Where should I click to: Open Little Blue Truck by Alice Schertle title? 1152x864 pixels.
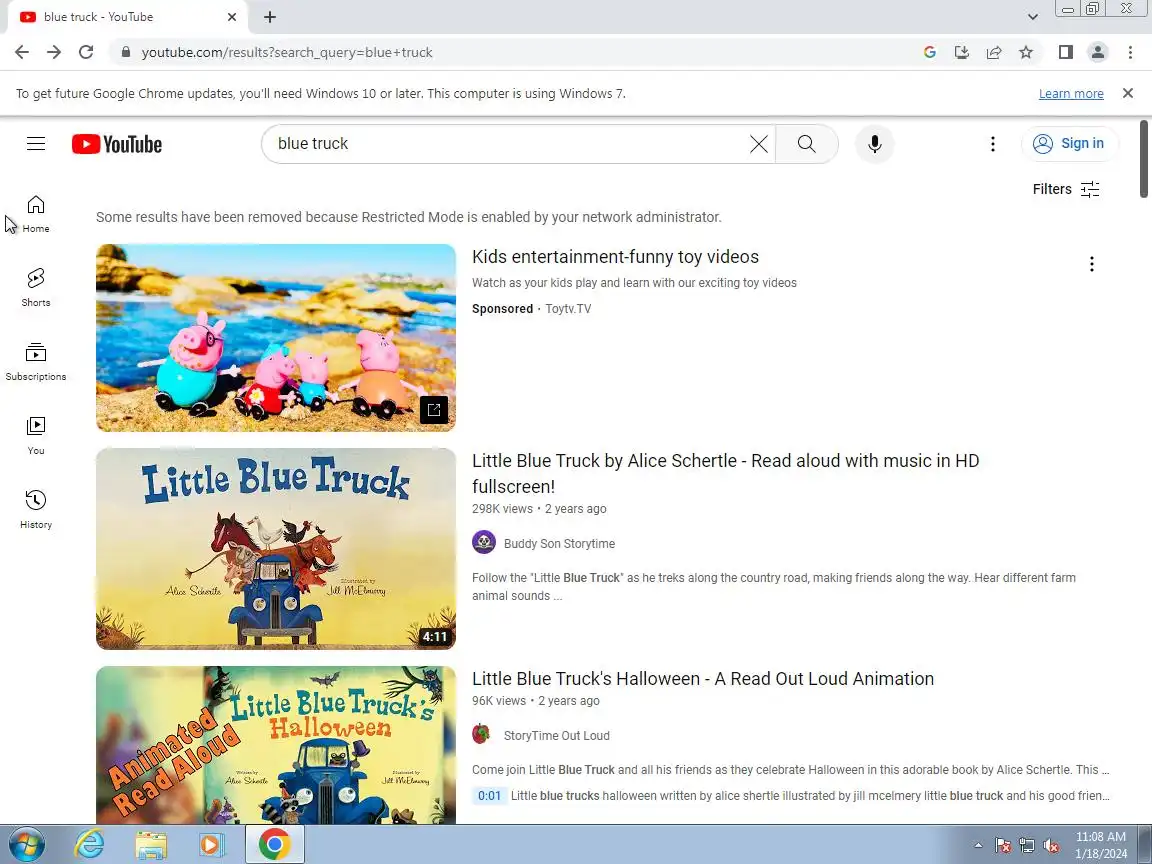click(725, 473)
